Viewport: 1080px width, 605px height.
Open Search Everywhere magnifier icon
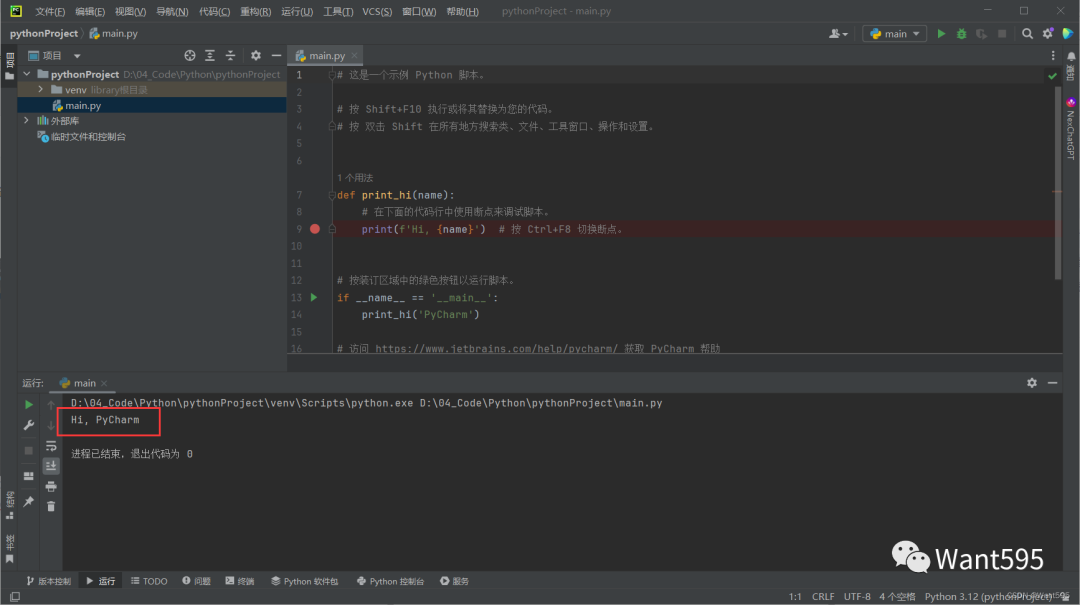click(x=1027, y=33)
